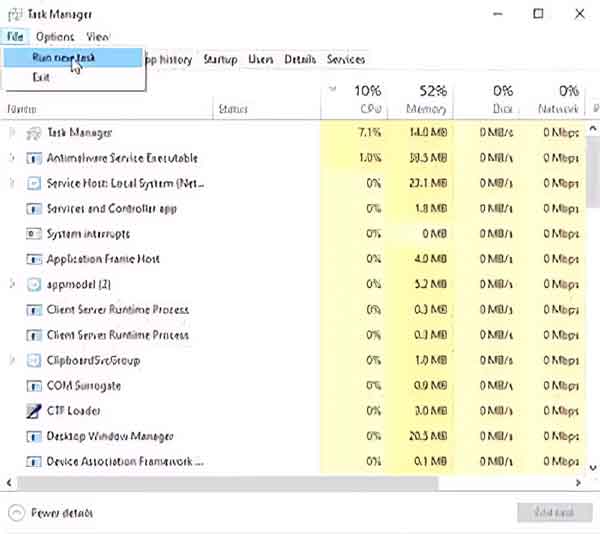600x534 pixels.
Task: Select the Desktop Window Manager row name
Action: 110,436
